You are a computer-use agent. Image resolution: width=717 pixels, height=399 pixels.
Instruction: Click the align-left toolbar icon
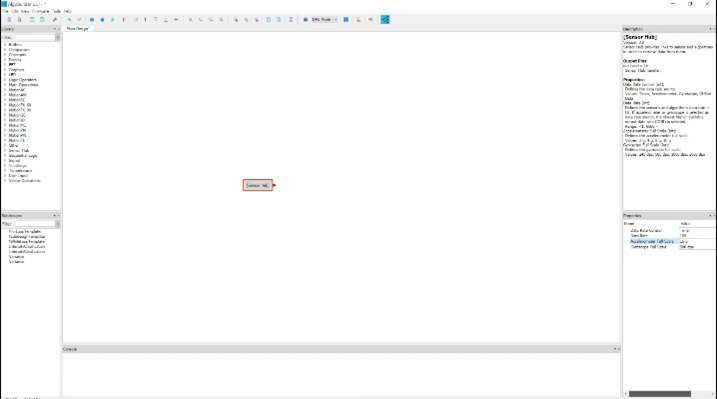click(x=124, y=20)
